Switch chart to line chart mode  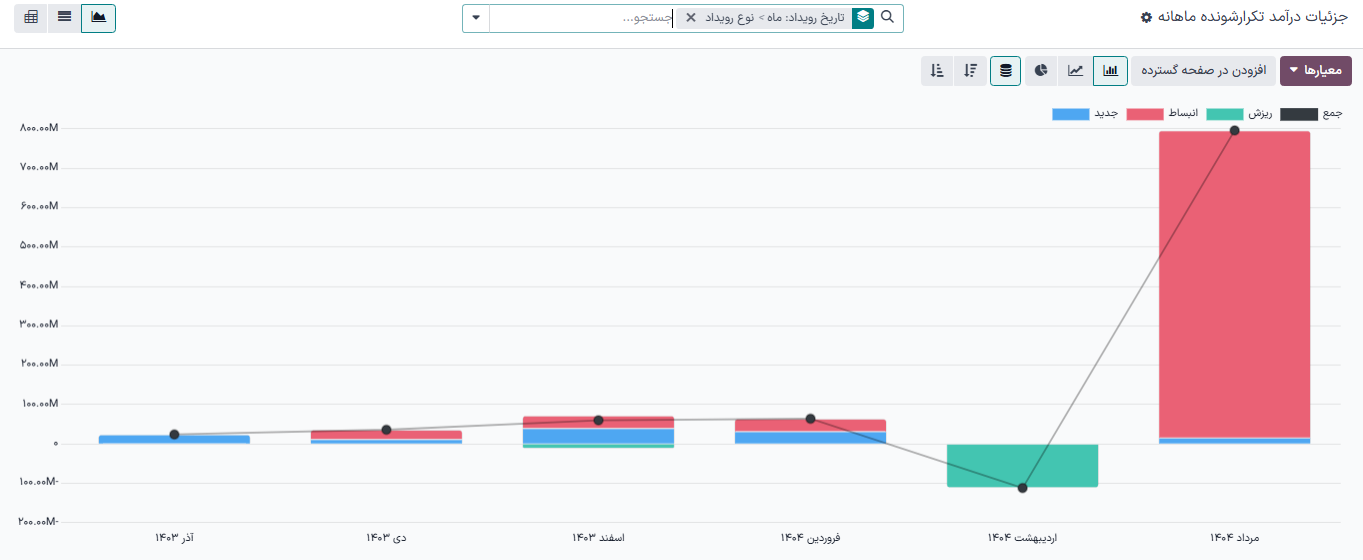point(1075,71)
